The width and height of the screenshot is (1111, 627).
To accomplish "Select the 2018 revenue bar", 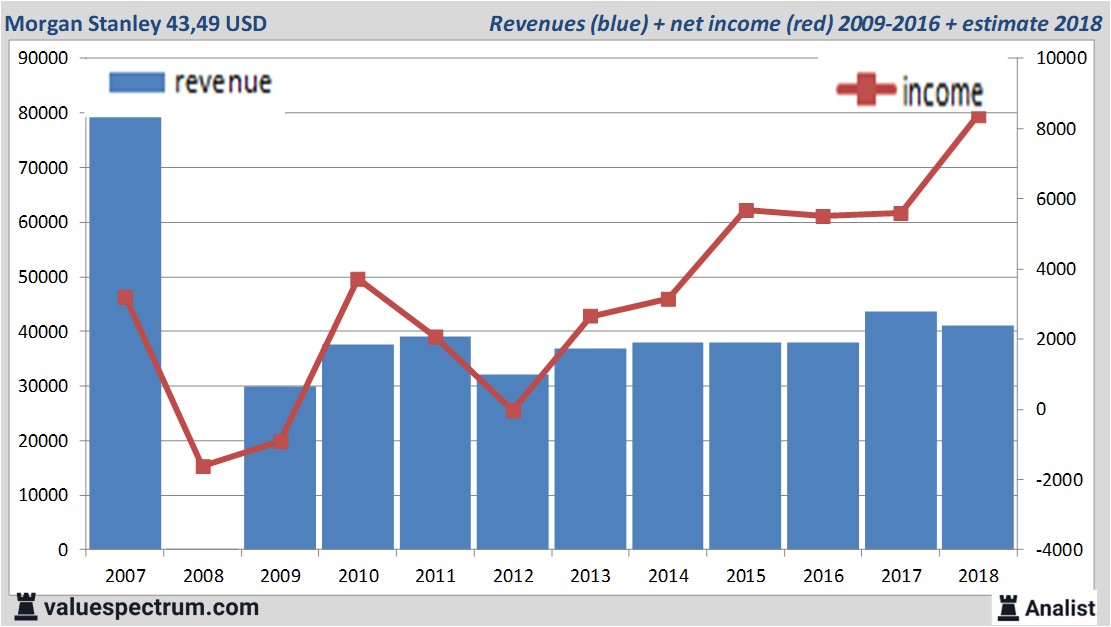I will [x=978, y=437].
